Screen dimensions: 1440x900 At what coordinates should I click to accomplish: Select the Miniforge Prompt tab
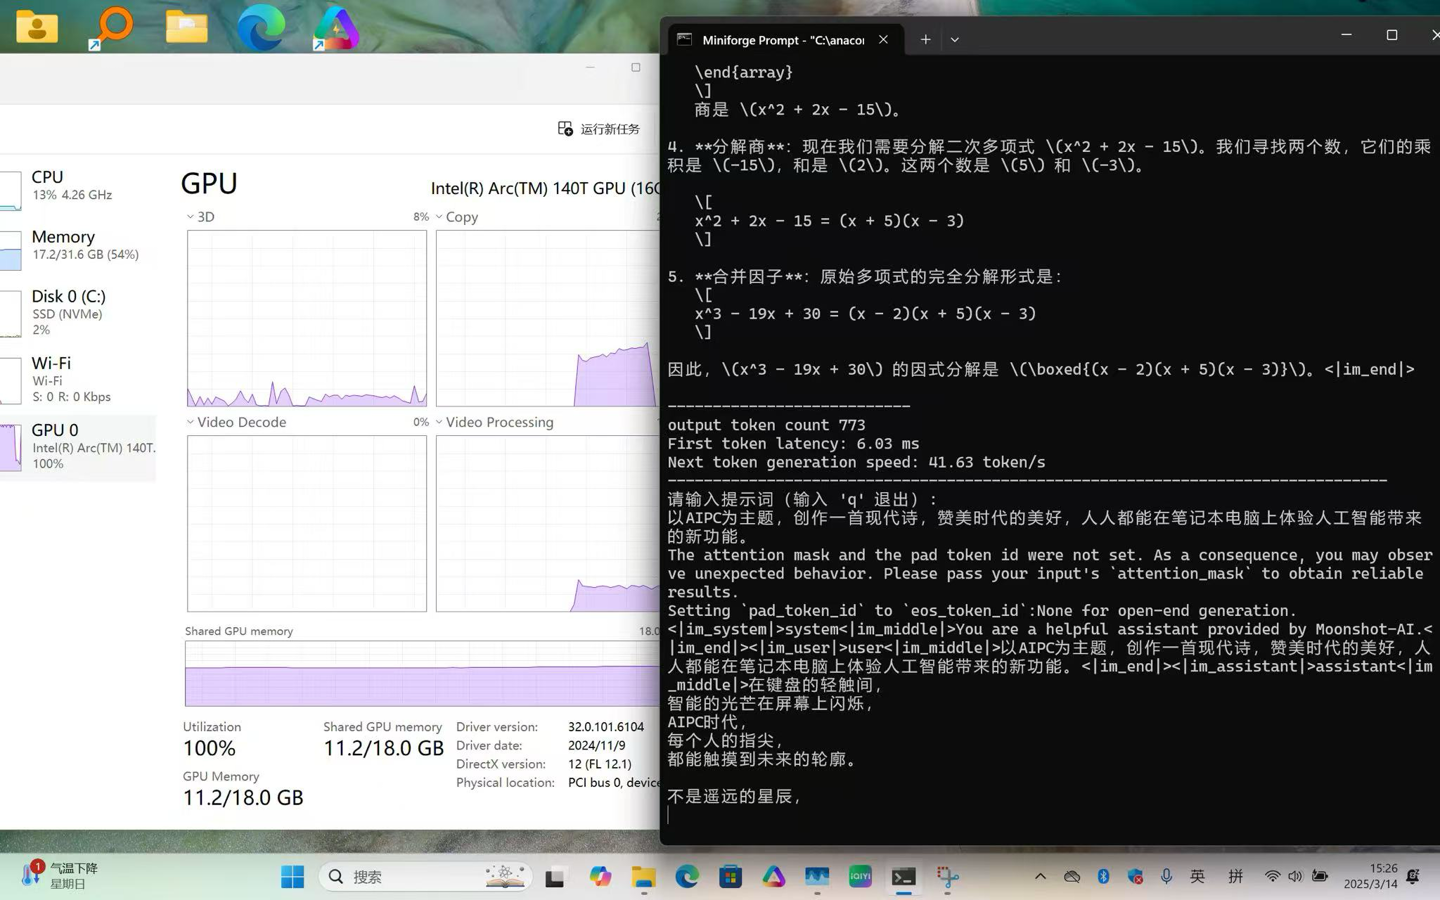tap(780, 40)
